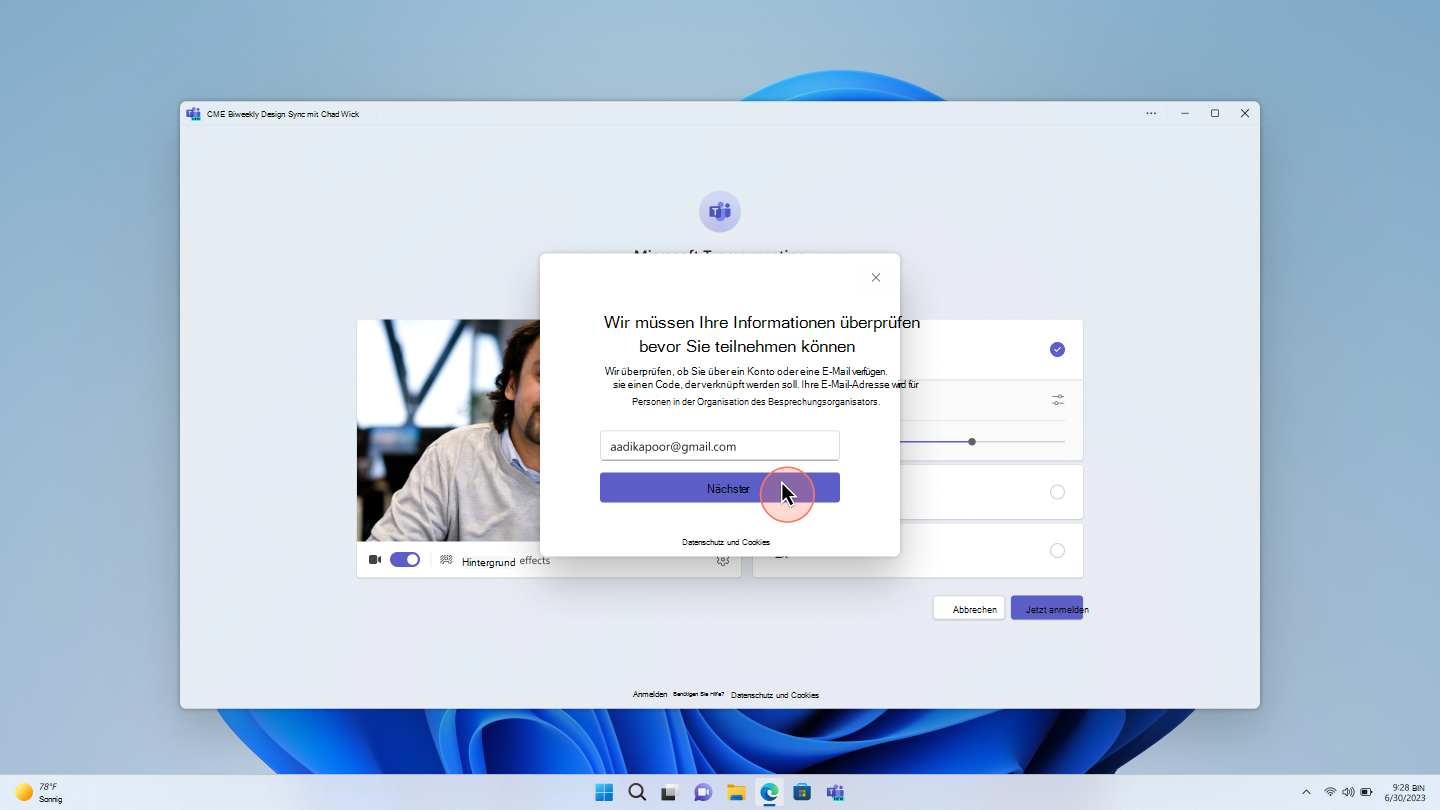The height and width of the screenshot is (810, 1440).
Task: Select the second audio option radio button
Action: 1057,492
